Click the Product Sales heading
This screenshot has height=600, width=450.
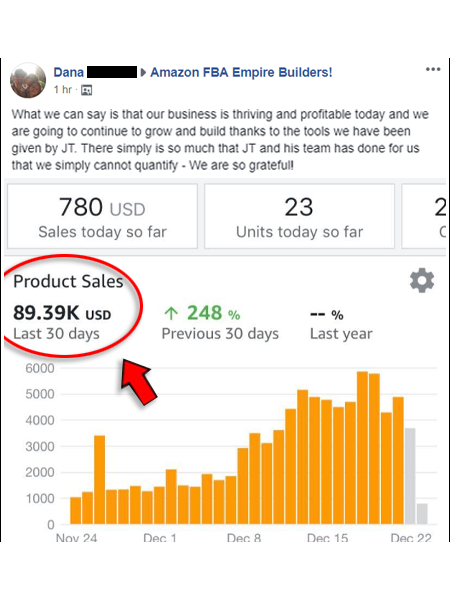coord(68,281)
